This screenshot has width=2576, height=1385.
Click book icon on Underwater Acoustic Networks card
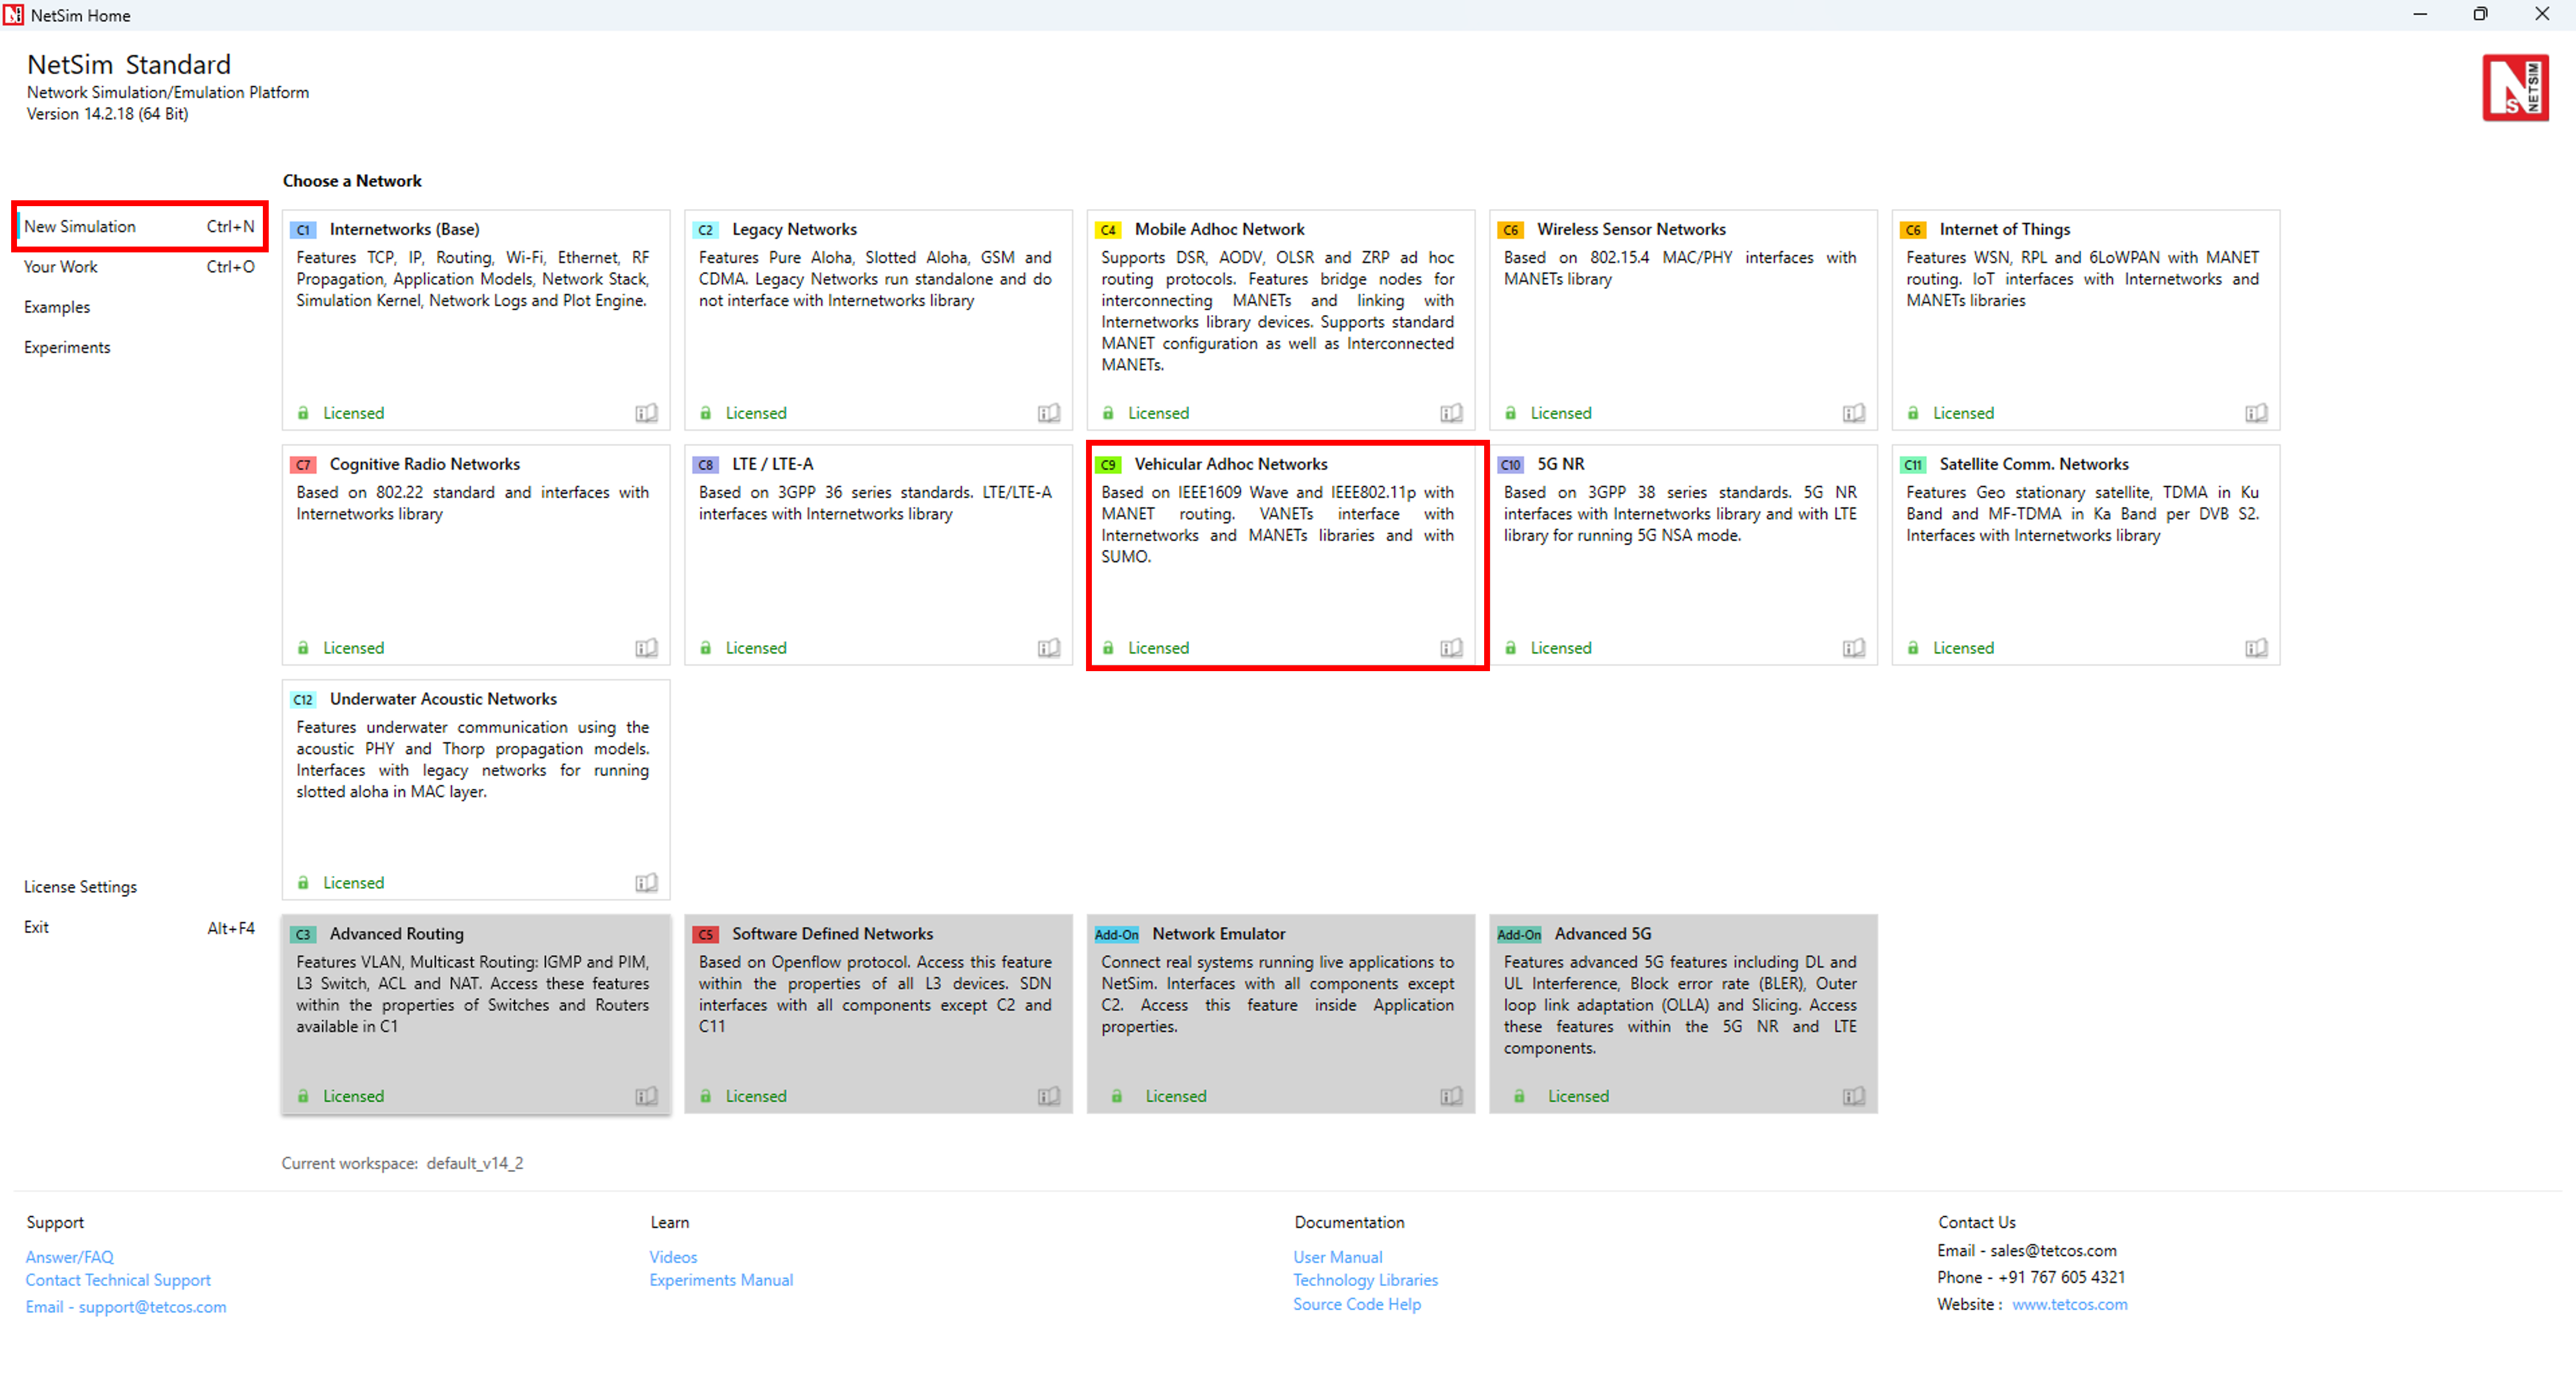tap(646, 883)
